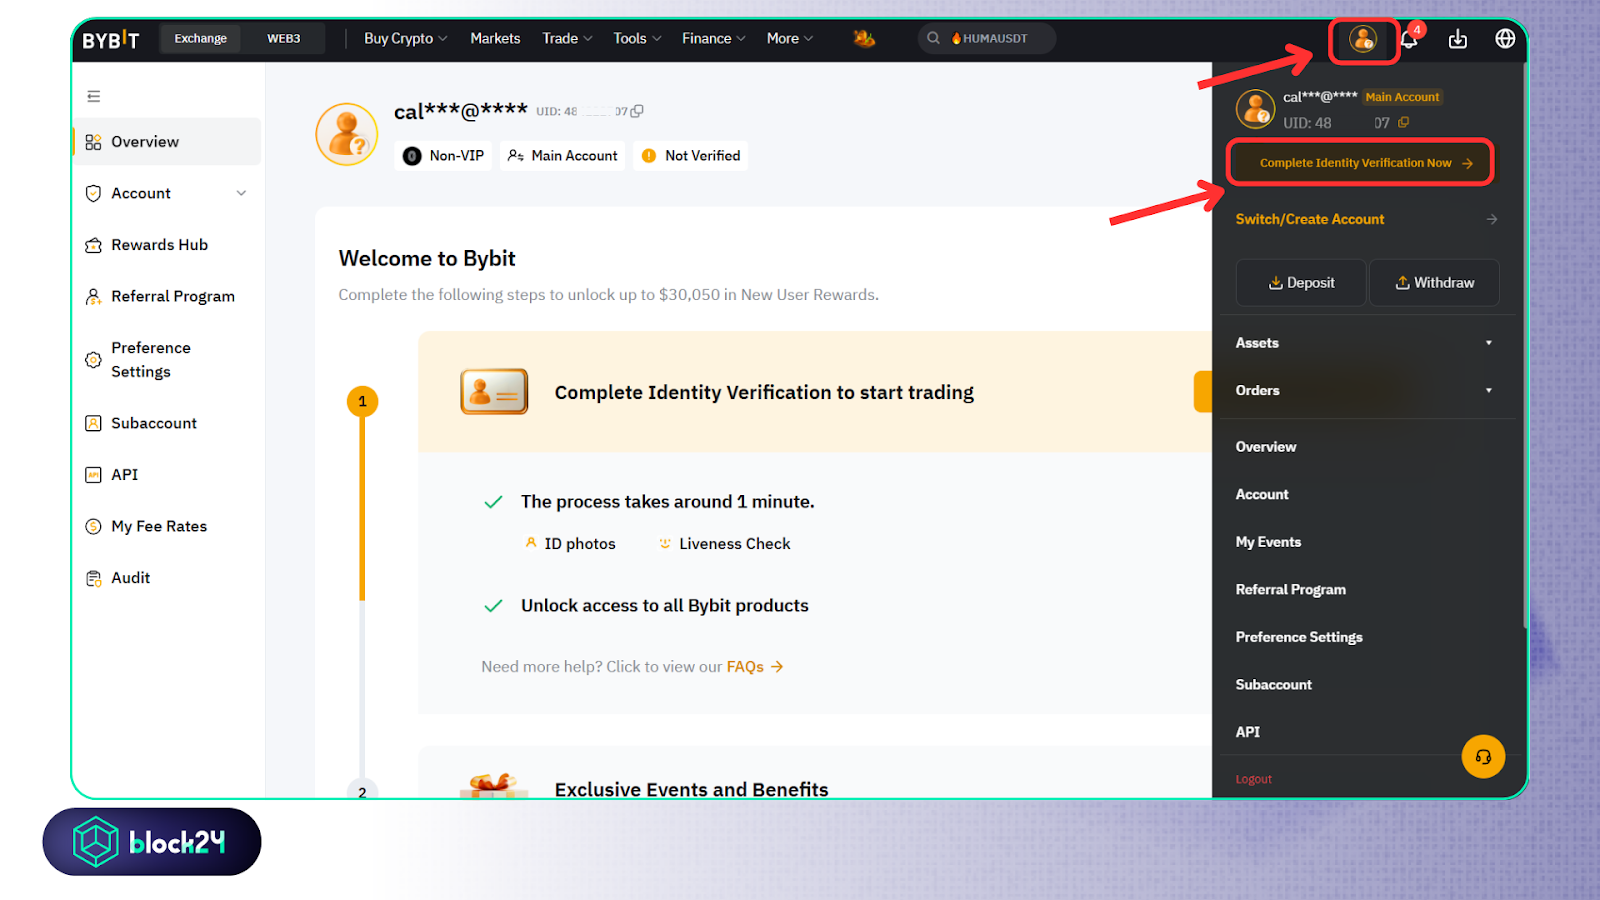Expand Account section in sidebar

coord(167,193)
